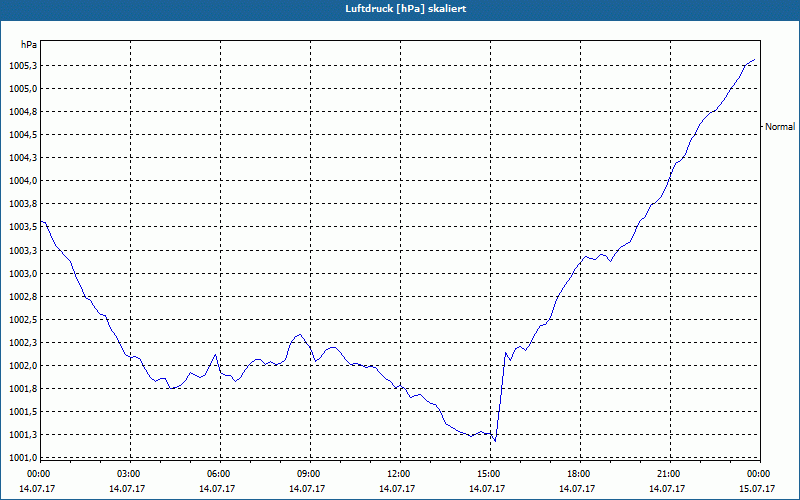Click the 06:00 x-axis label
Screen dimensions: 800x500
(x=218, y=474)
